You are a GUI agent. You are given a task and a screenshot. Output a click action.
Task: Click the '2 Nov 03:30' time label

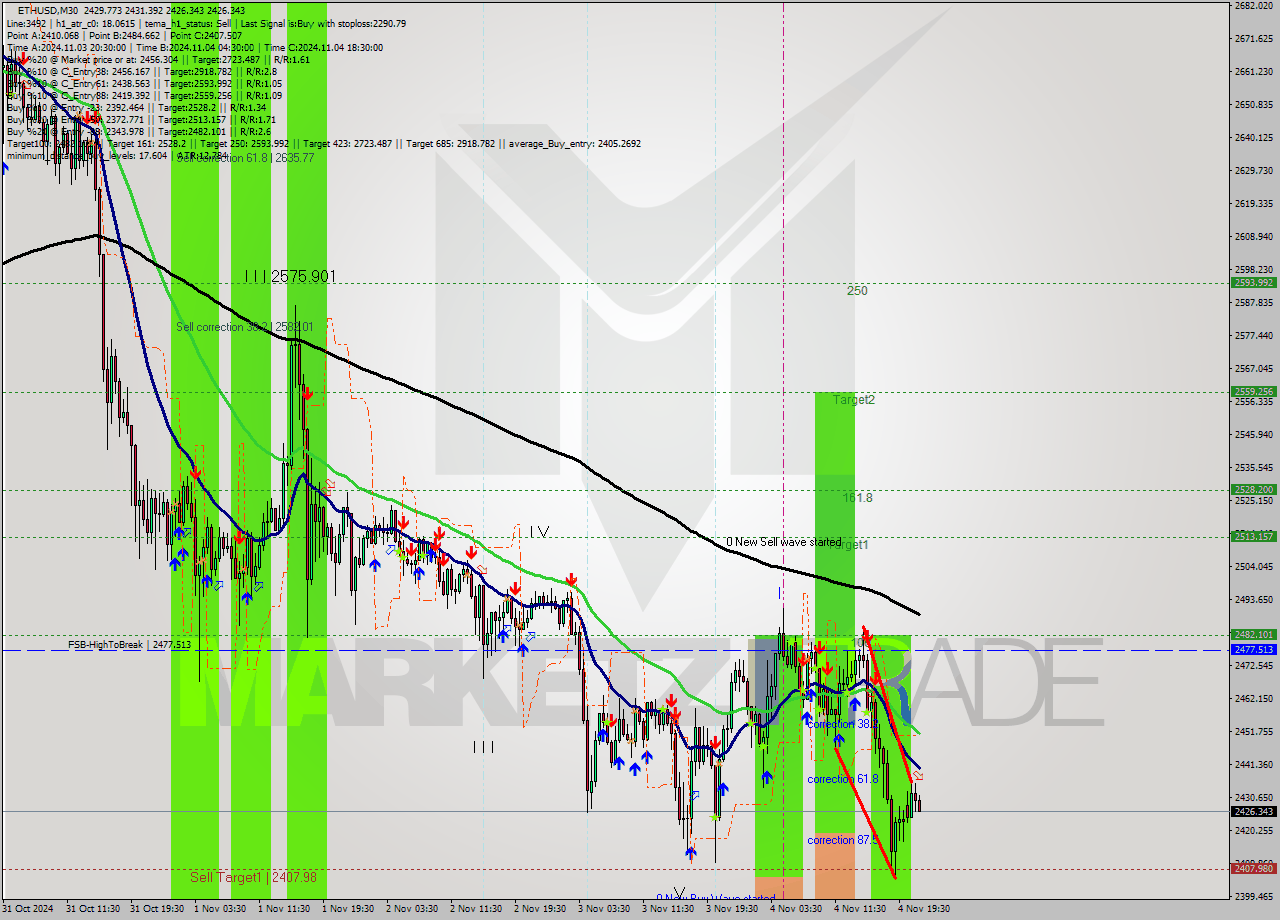click(411, 909)
